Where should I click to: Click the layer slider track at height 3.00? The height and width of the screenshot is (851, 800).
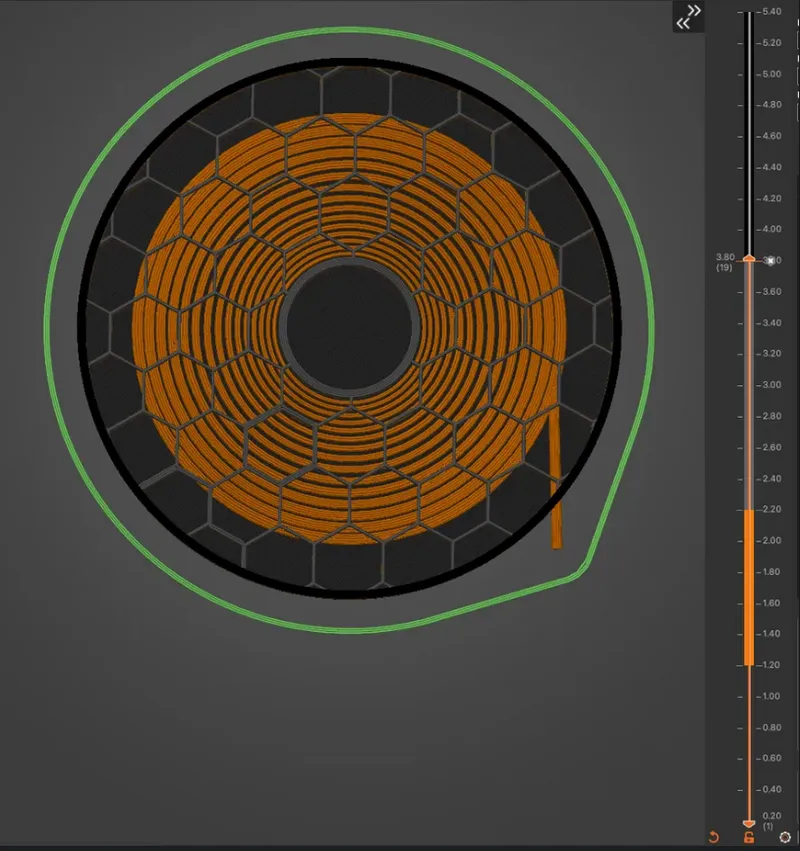(749, 385)
